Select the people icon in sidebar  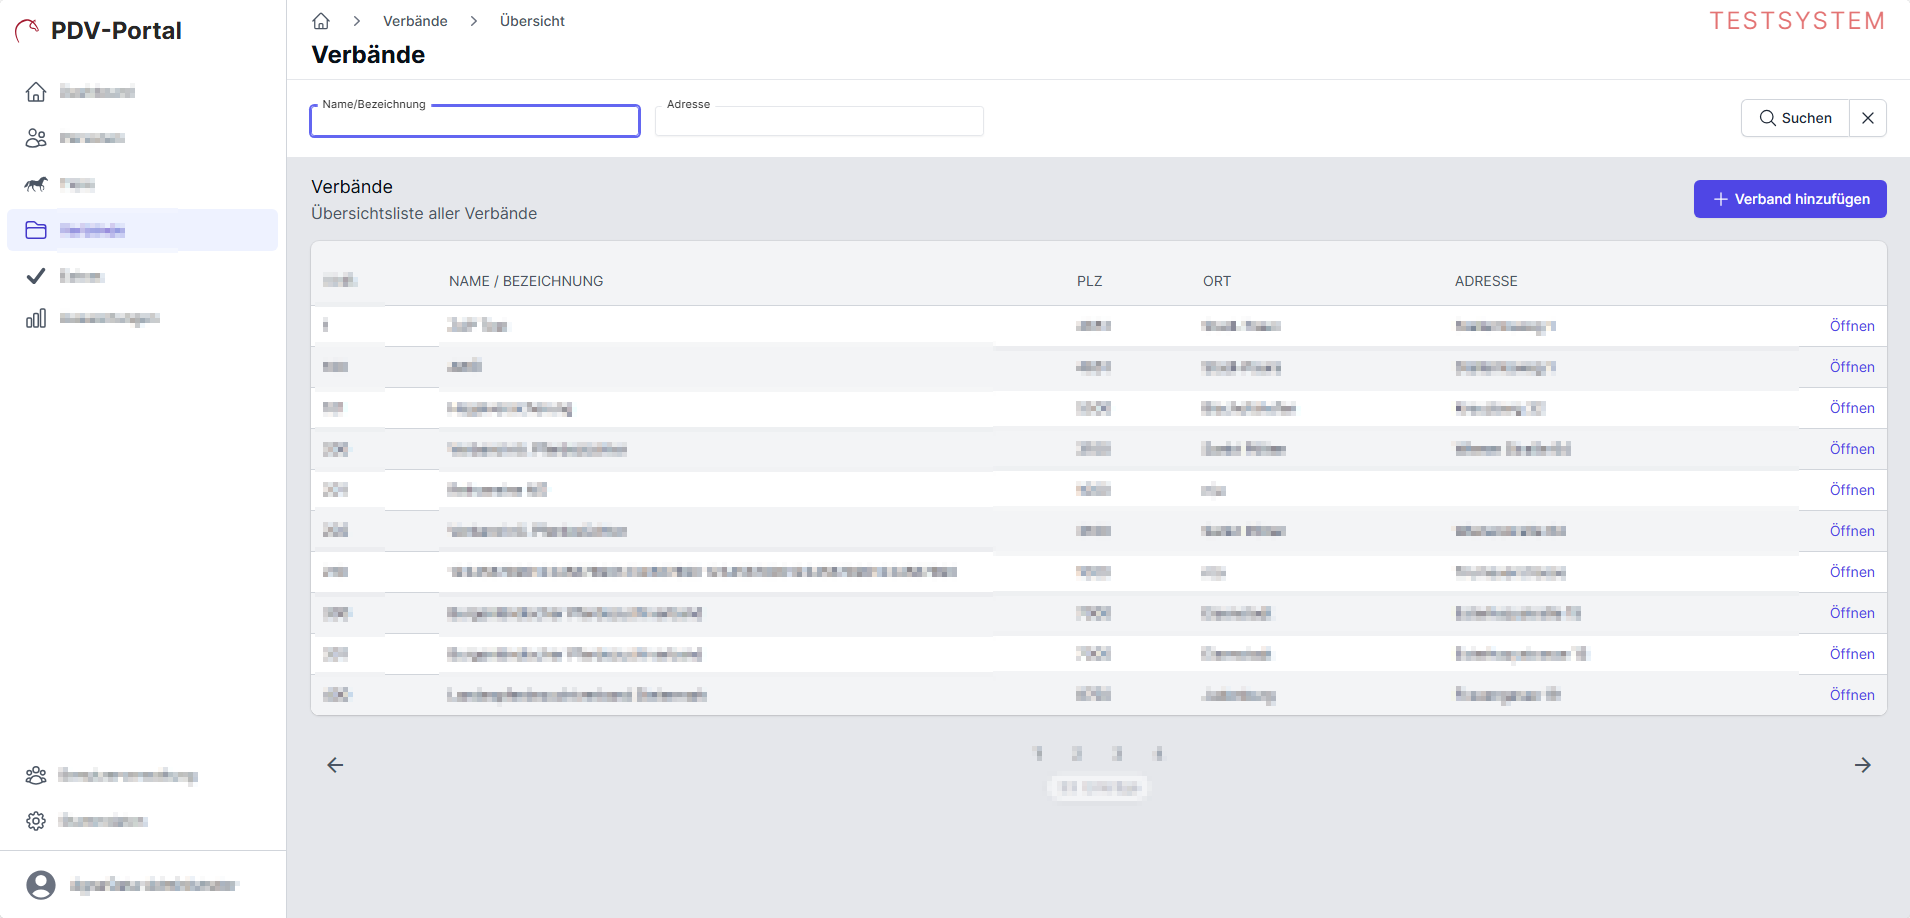(x=36, y=138)
